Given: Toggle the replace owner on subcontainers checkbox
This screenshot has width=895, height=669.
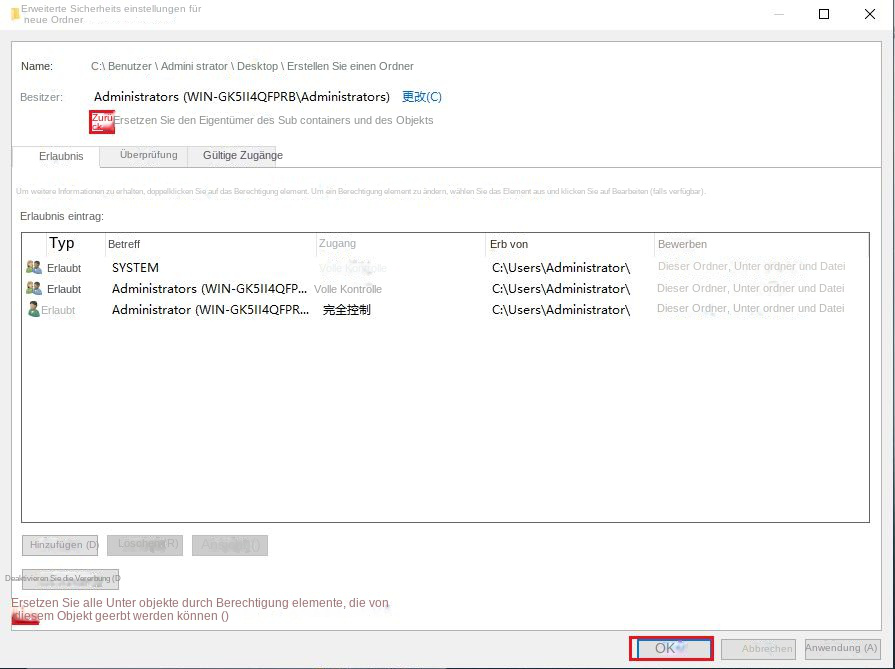Looking at the screenshot, I should [102, 121].
